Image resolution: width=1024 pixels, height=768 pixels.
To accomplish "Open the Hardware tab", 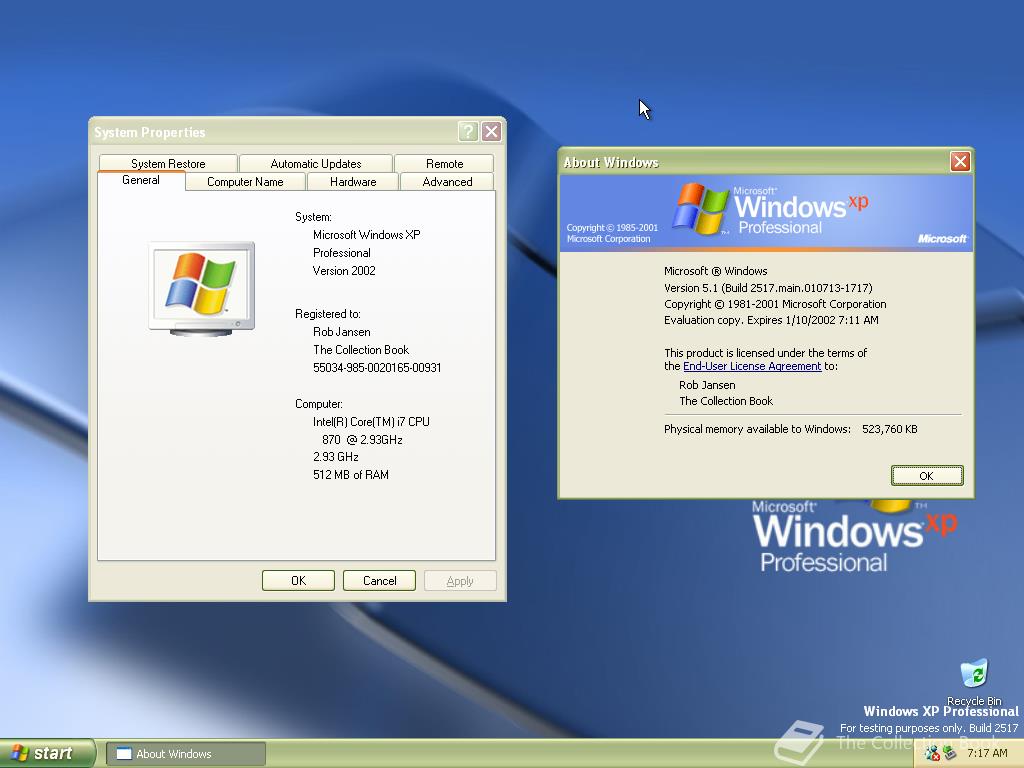I will (353, 182).
